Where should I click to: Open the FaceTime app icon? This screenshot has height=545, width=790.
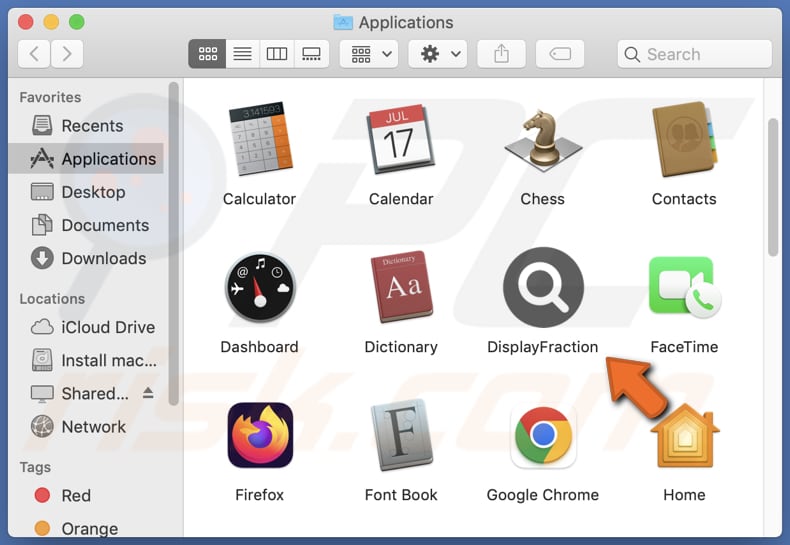[x=685, y=287]
